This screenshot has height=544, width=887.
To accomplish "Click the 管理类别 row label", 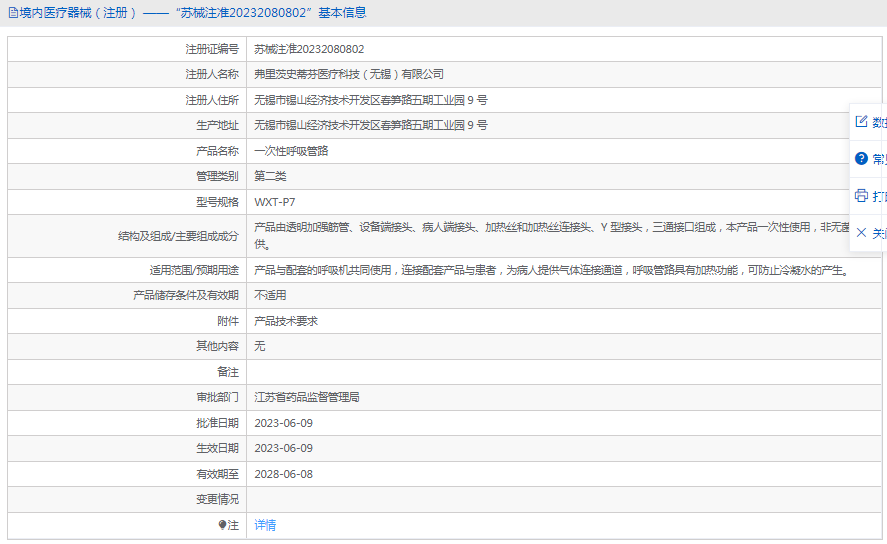I will [217, 176].
